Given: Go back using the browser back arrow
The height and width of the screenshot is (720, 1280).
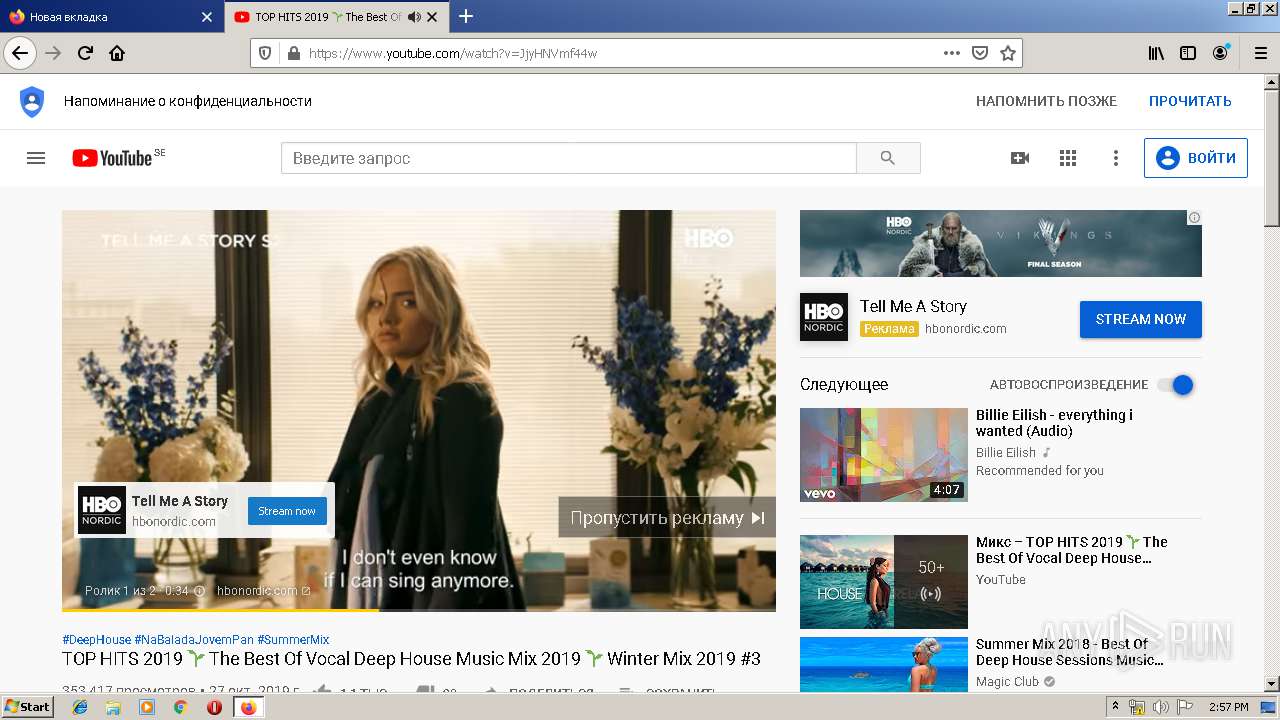Looking at the screenshot, I should 20,53.
